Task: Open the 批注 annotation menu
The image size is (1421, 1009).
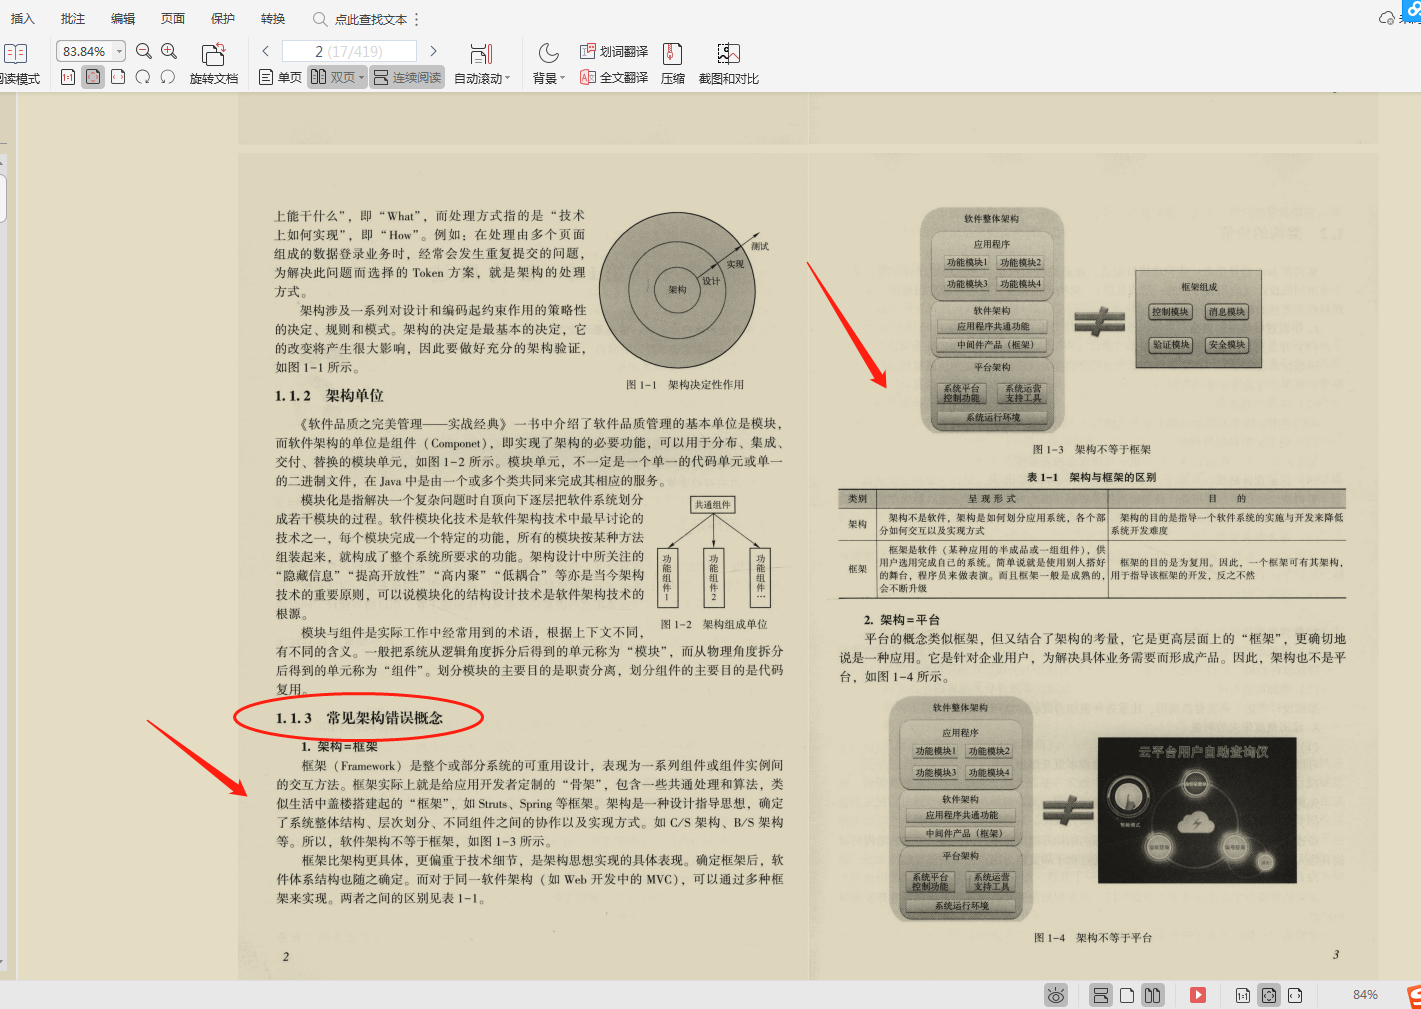Action: [x=71, y=17]
